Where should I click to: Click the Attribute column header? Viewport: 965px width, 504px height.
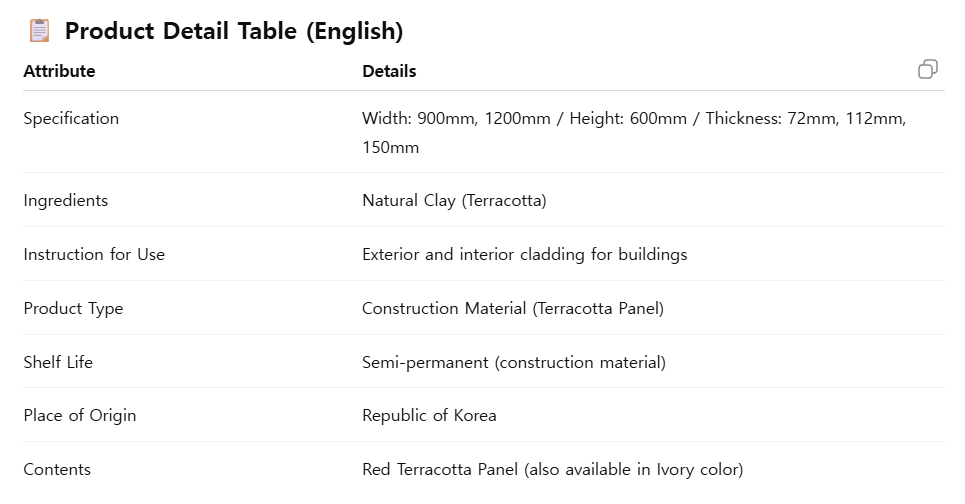pos(59,71)
